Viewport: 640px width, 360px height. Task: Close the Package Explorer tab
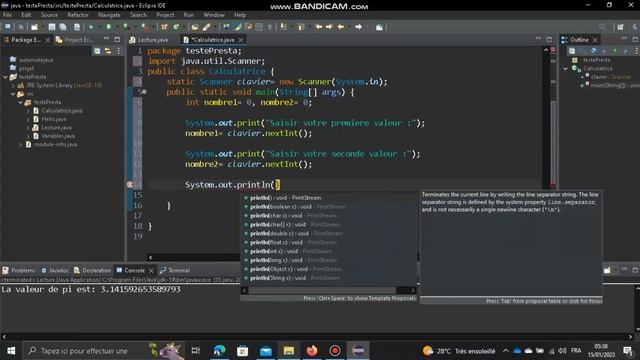click(x=47, y=40)
